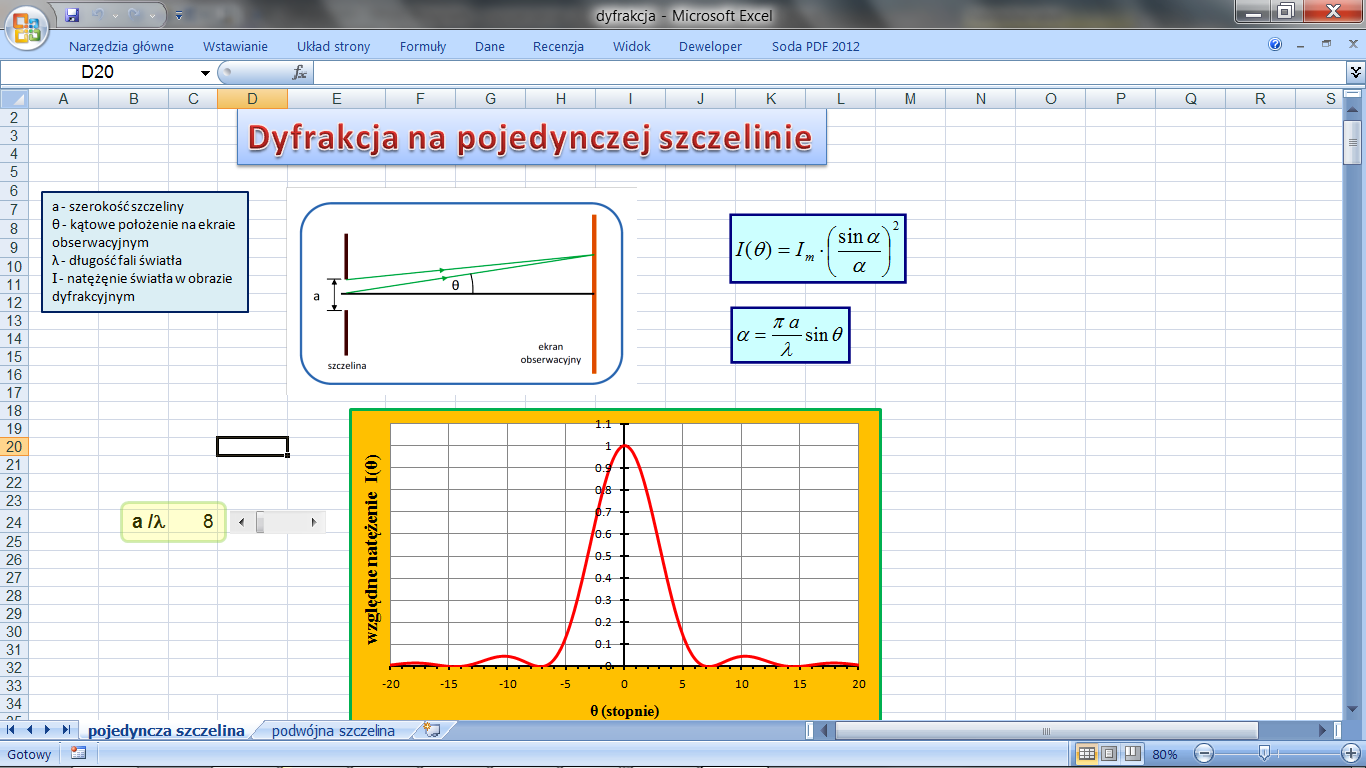This screenshot has height=768, width=1366.
Task: Open the Undo history dropdown arrow
Action: pyautogui.click(x=114, y=16)
